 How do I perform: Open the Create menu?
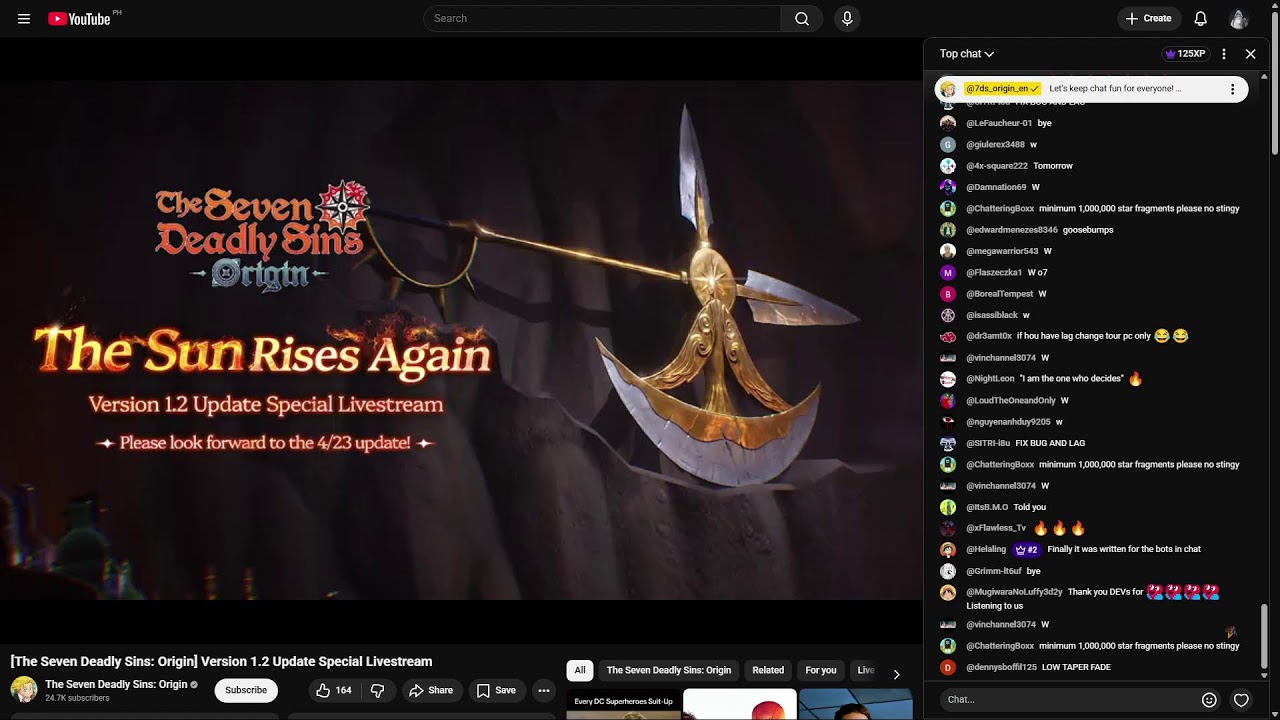click(x=1148, y=19)
